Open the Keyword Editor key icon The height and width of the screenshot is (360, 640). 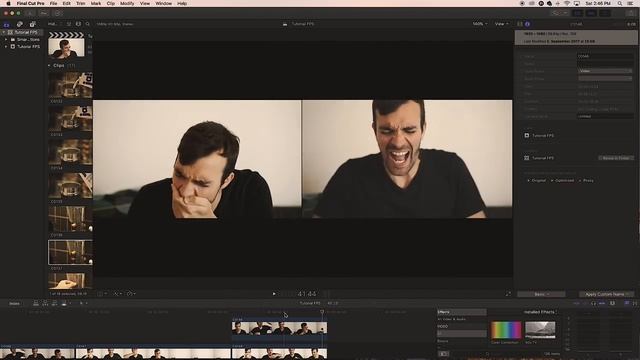point(44,13)
